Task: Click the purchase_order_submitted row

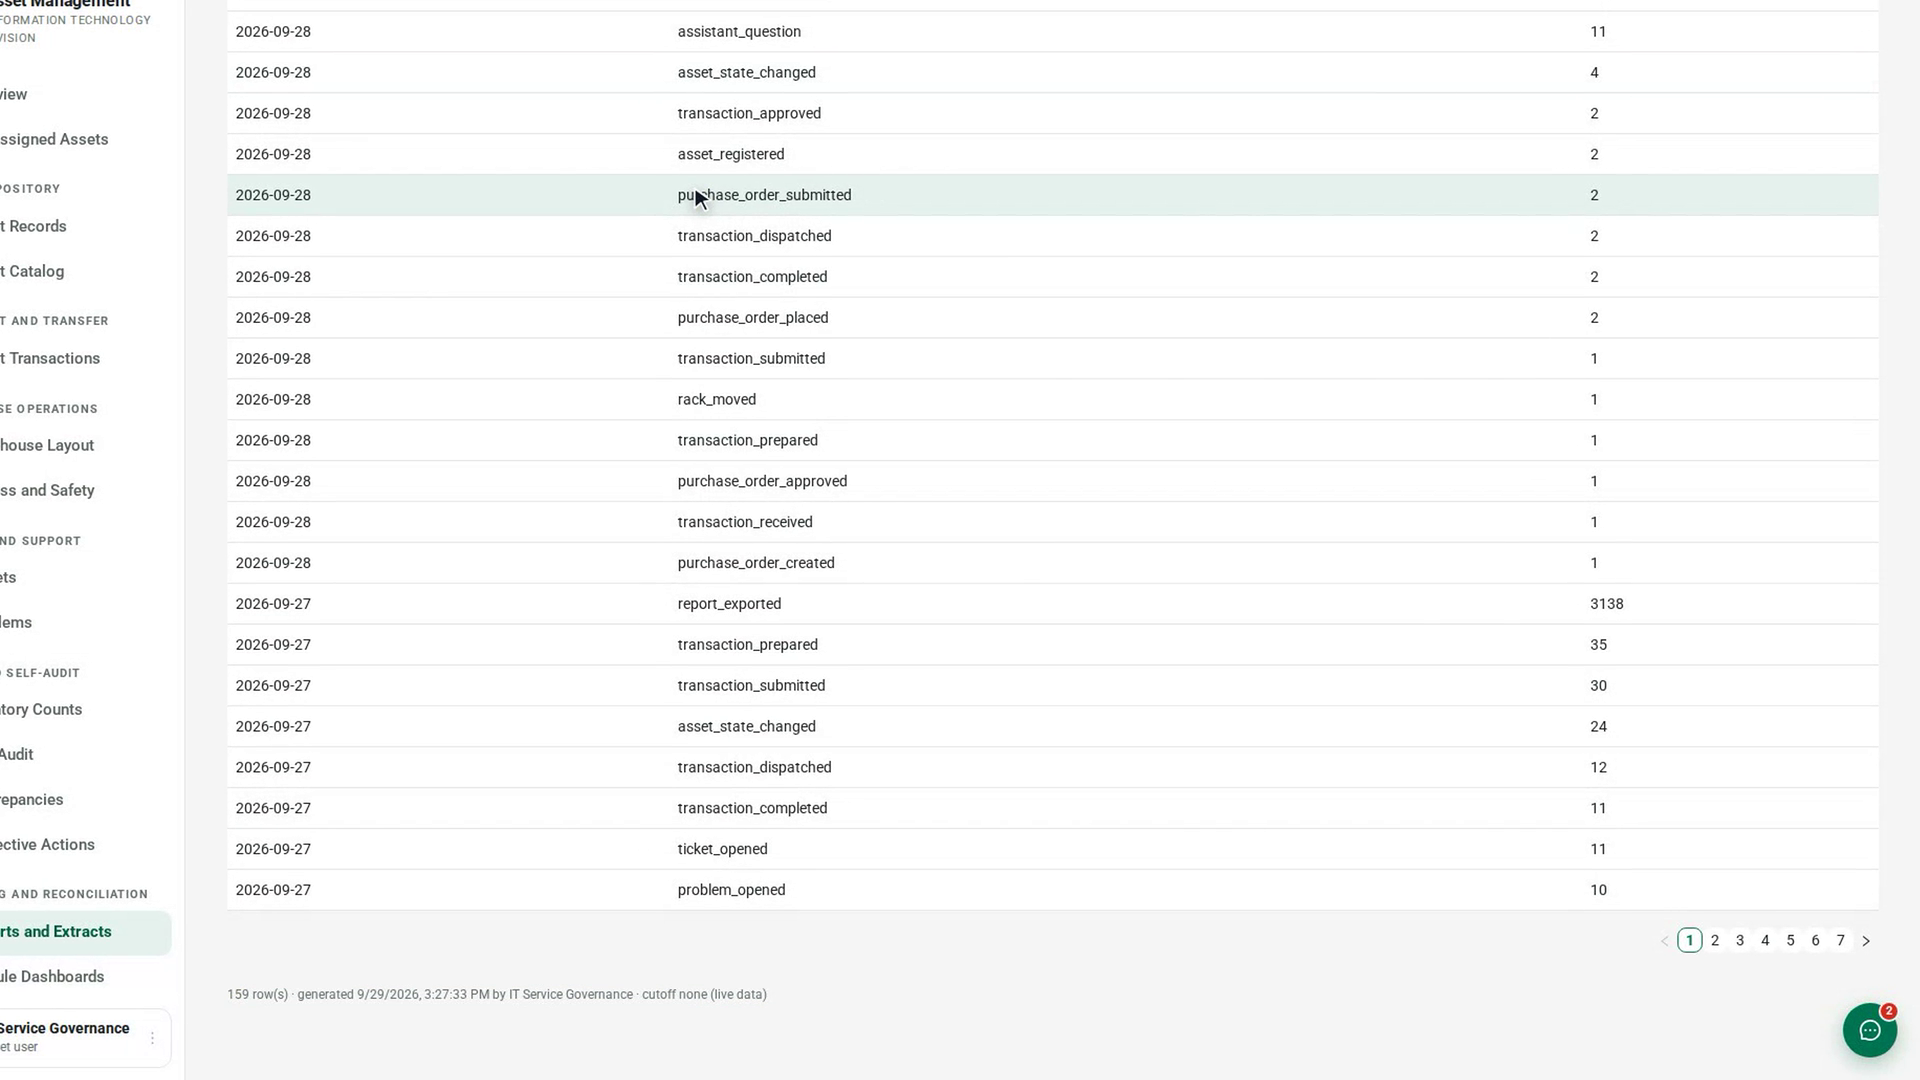Action: [x=1052, y=195]
